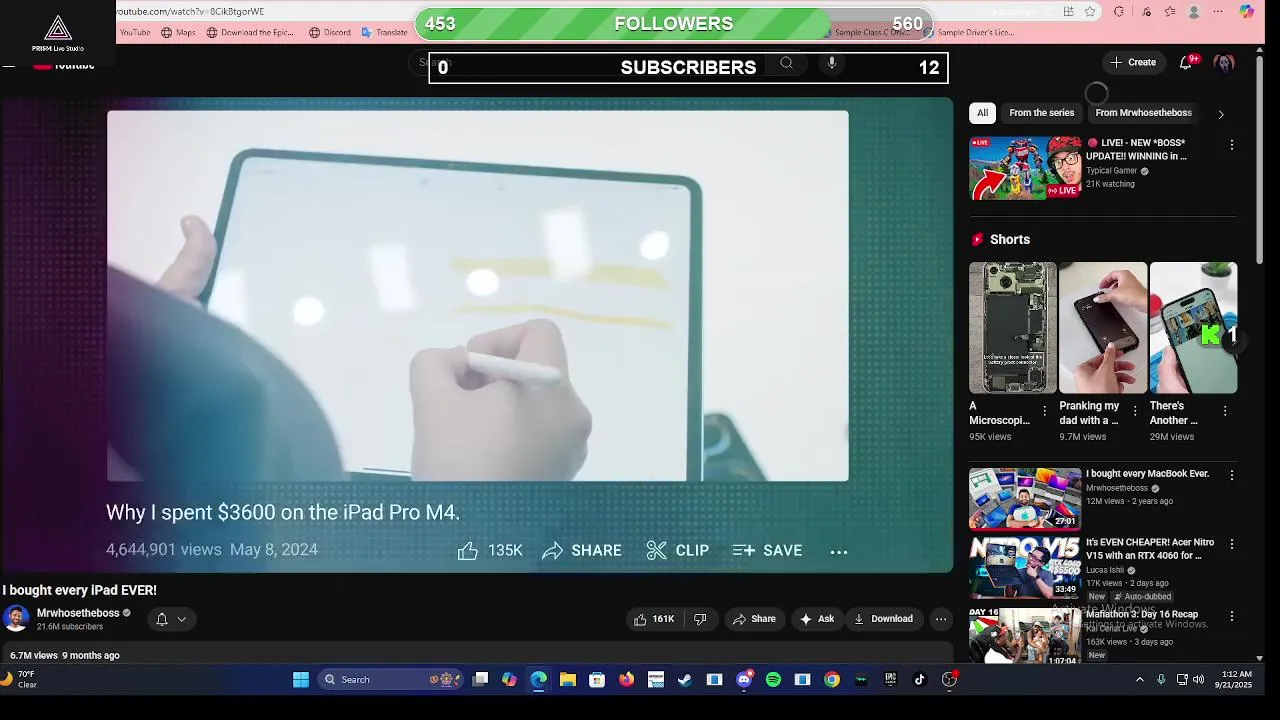1280x720 pixels.
Task: Open the Mrwhosetheboss channel avatar
Action: [15, 619]
